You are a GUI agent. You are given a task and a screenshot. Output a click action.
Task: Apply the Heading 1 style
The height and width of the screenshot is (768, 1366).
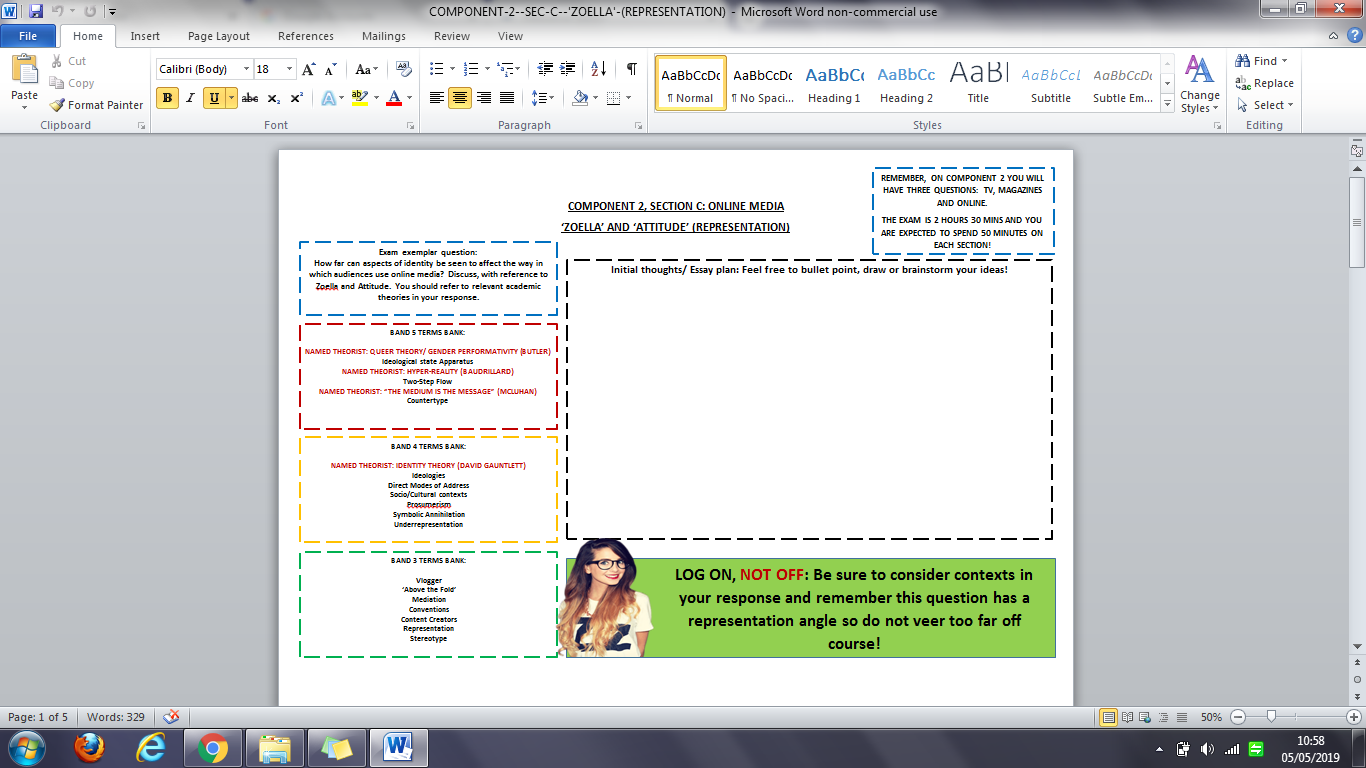pos(834,84)
